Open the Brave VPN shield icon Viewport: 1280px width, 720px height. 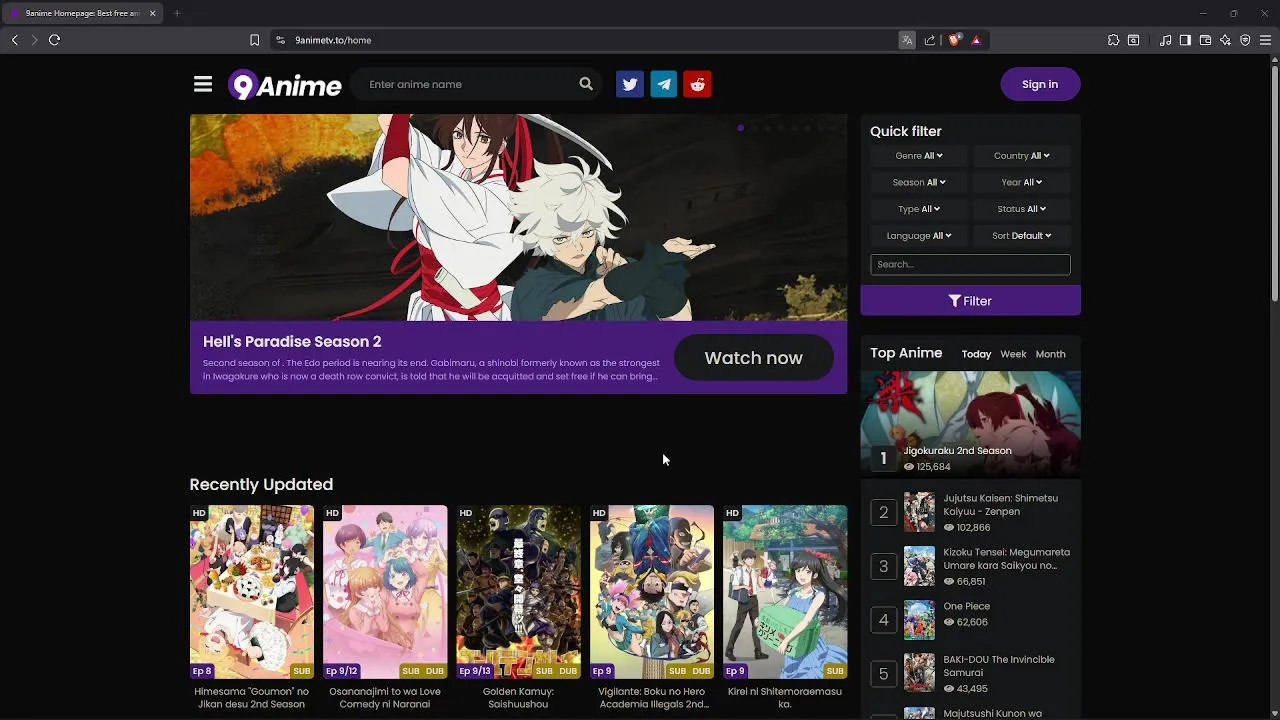[x=1245, y=40]
